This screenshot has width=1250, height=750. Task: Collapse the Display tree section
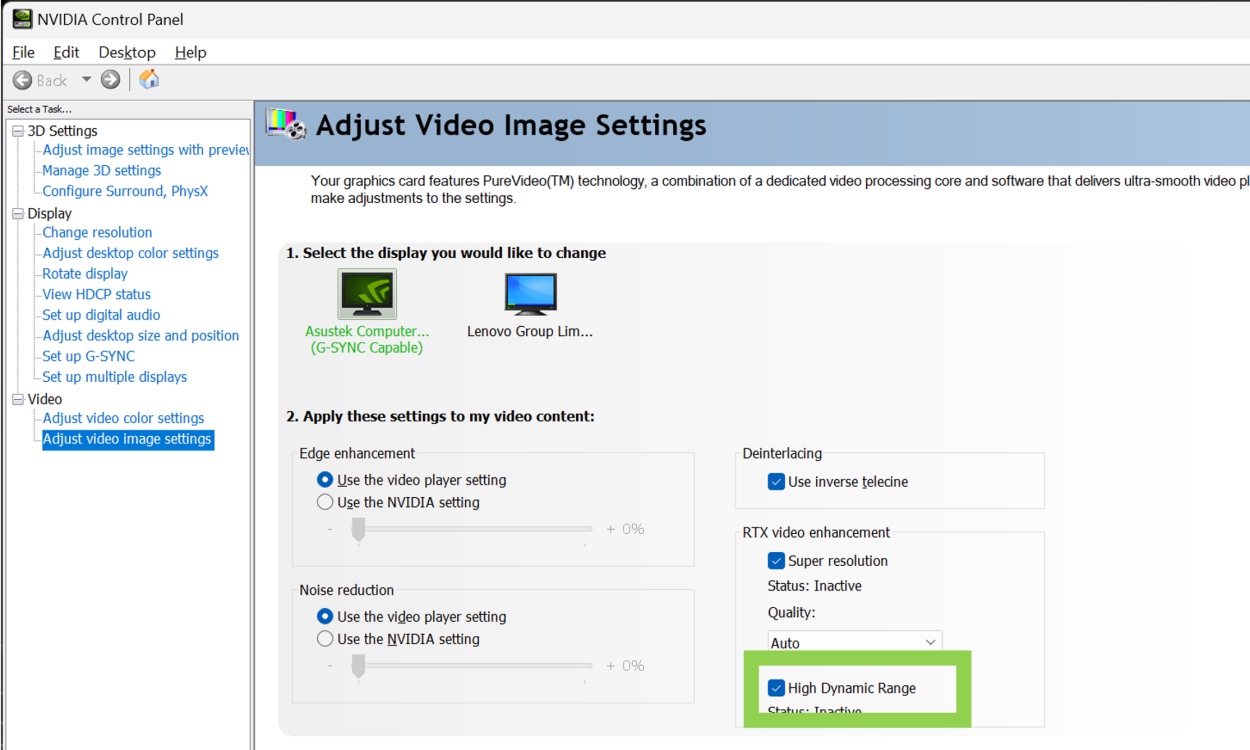[x=18, y=213]
